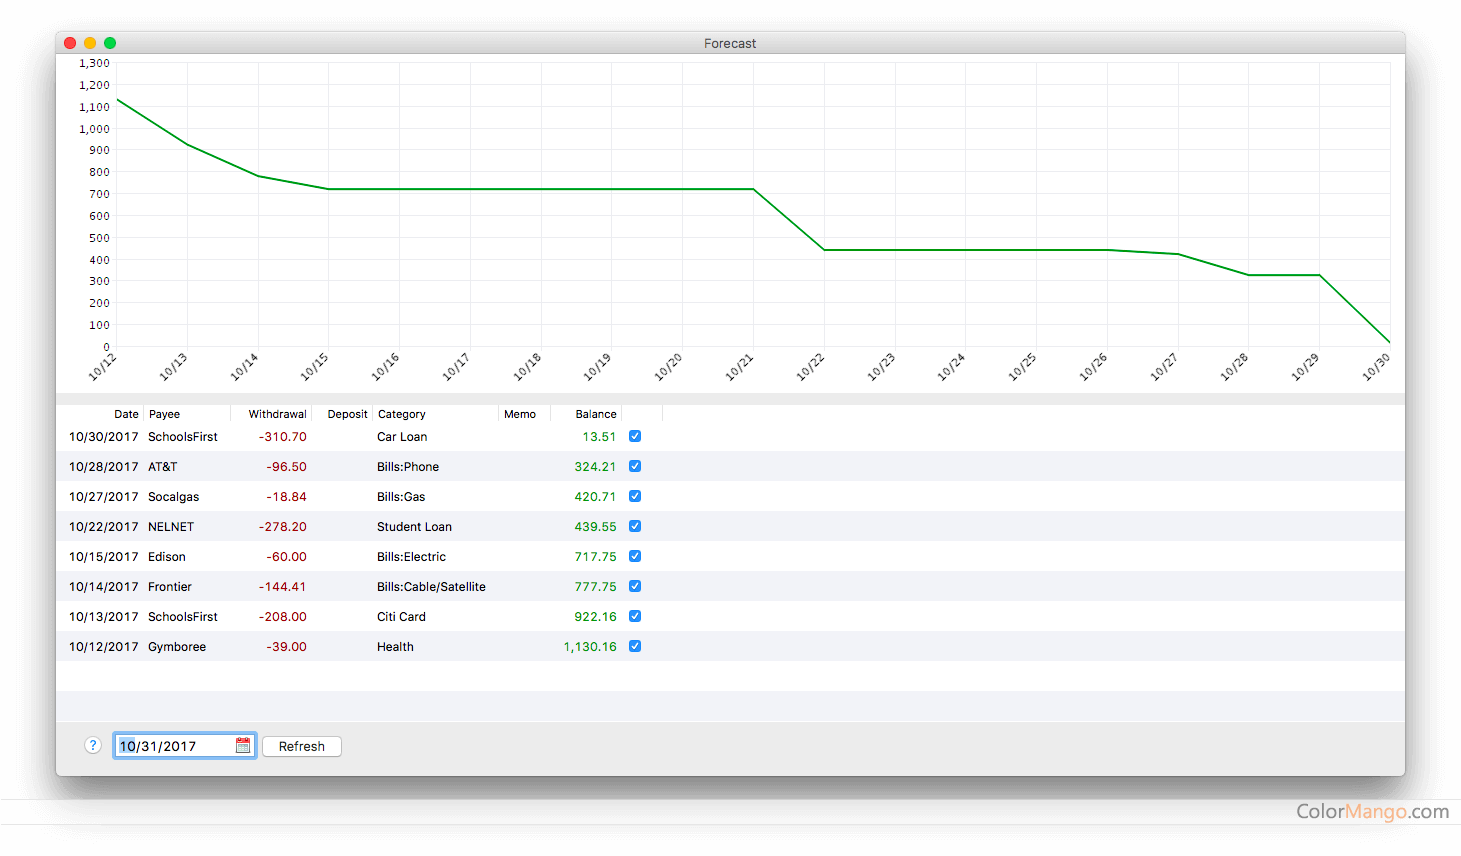1461x856 pixels.
Task: Click the green zoom window button
Action: (110, 43)
